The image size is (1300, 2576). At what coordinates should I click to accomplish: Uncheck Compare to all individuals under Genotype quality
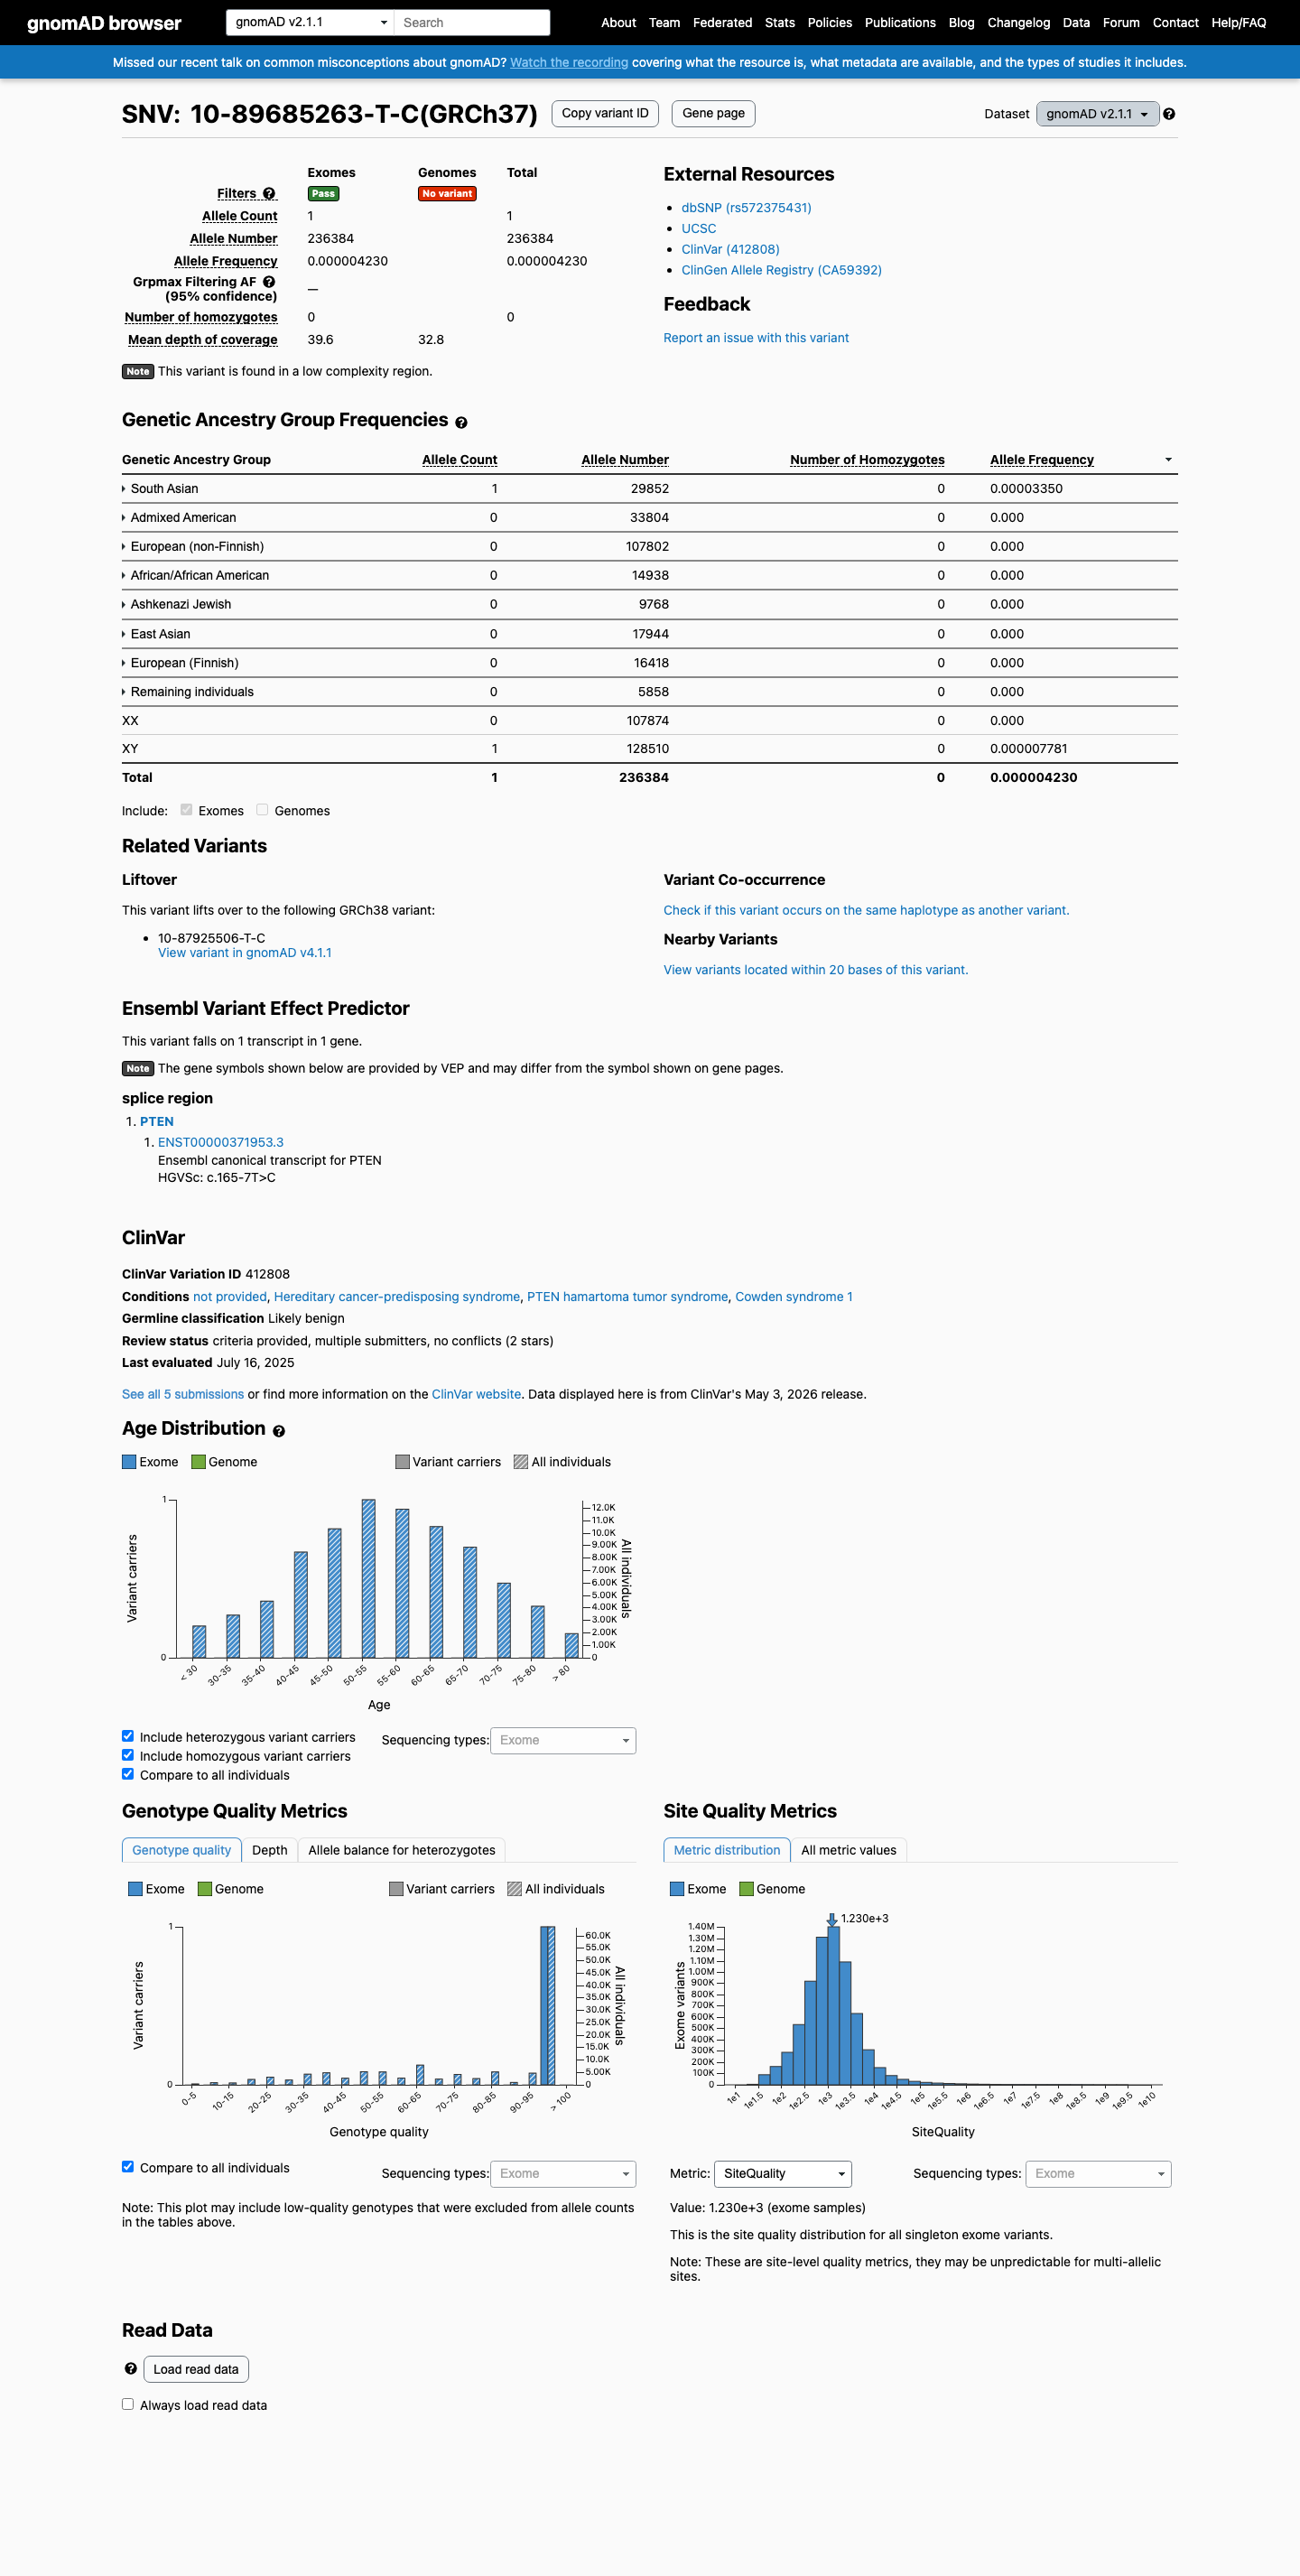pyautogui.click(x=128, y=2166)
